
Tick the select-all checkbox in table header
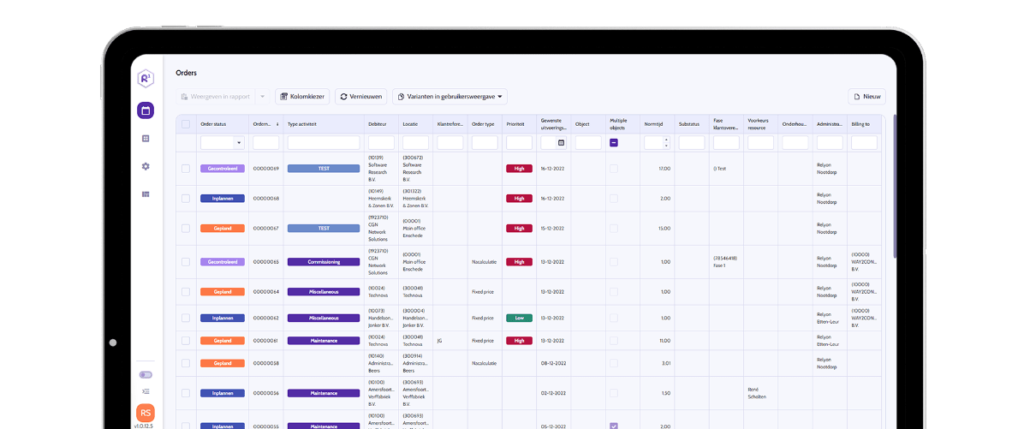[x=185, y=124]
